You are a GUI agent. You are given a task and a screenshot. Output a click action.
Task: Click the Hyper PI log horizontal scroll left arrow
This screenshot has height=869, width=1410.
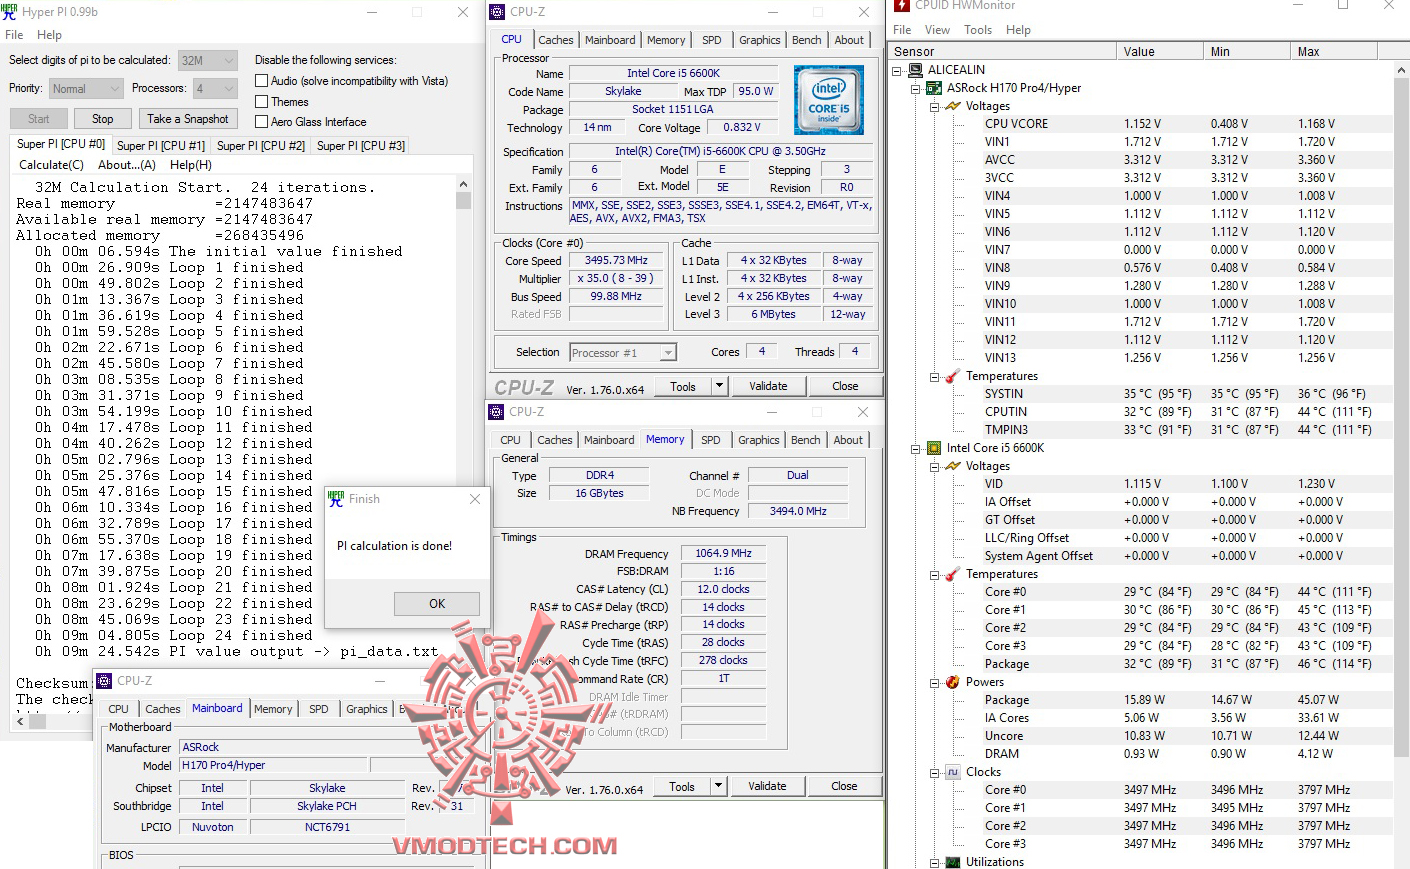21,719
